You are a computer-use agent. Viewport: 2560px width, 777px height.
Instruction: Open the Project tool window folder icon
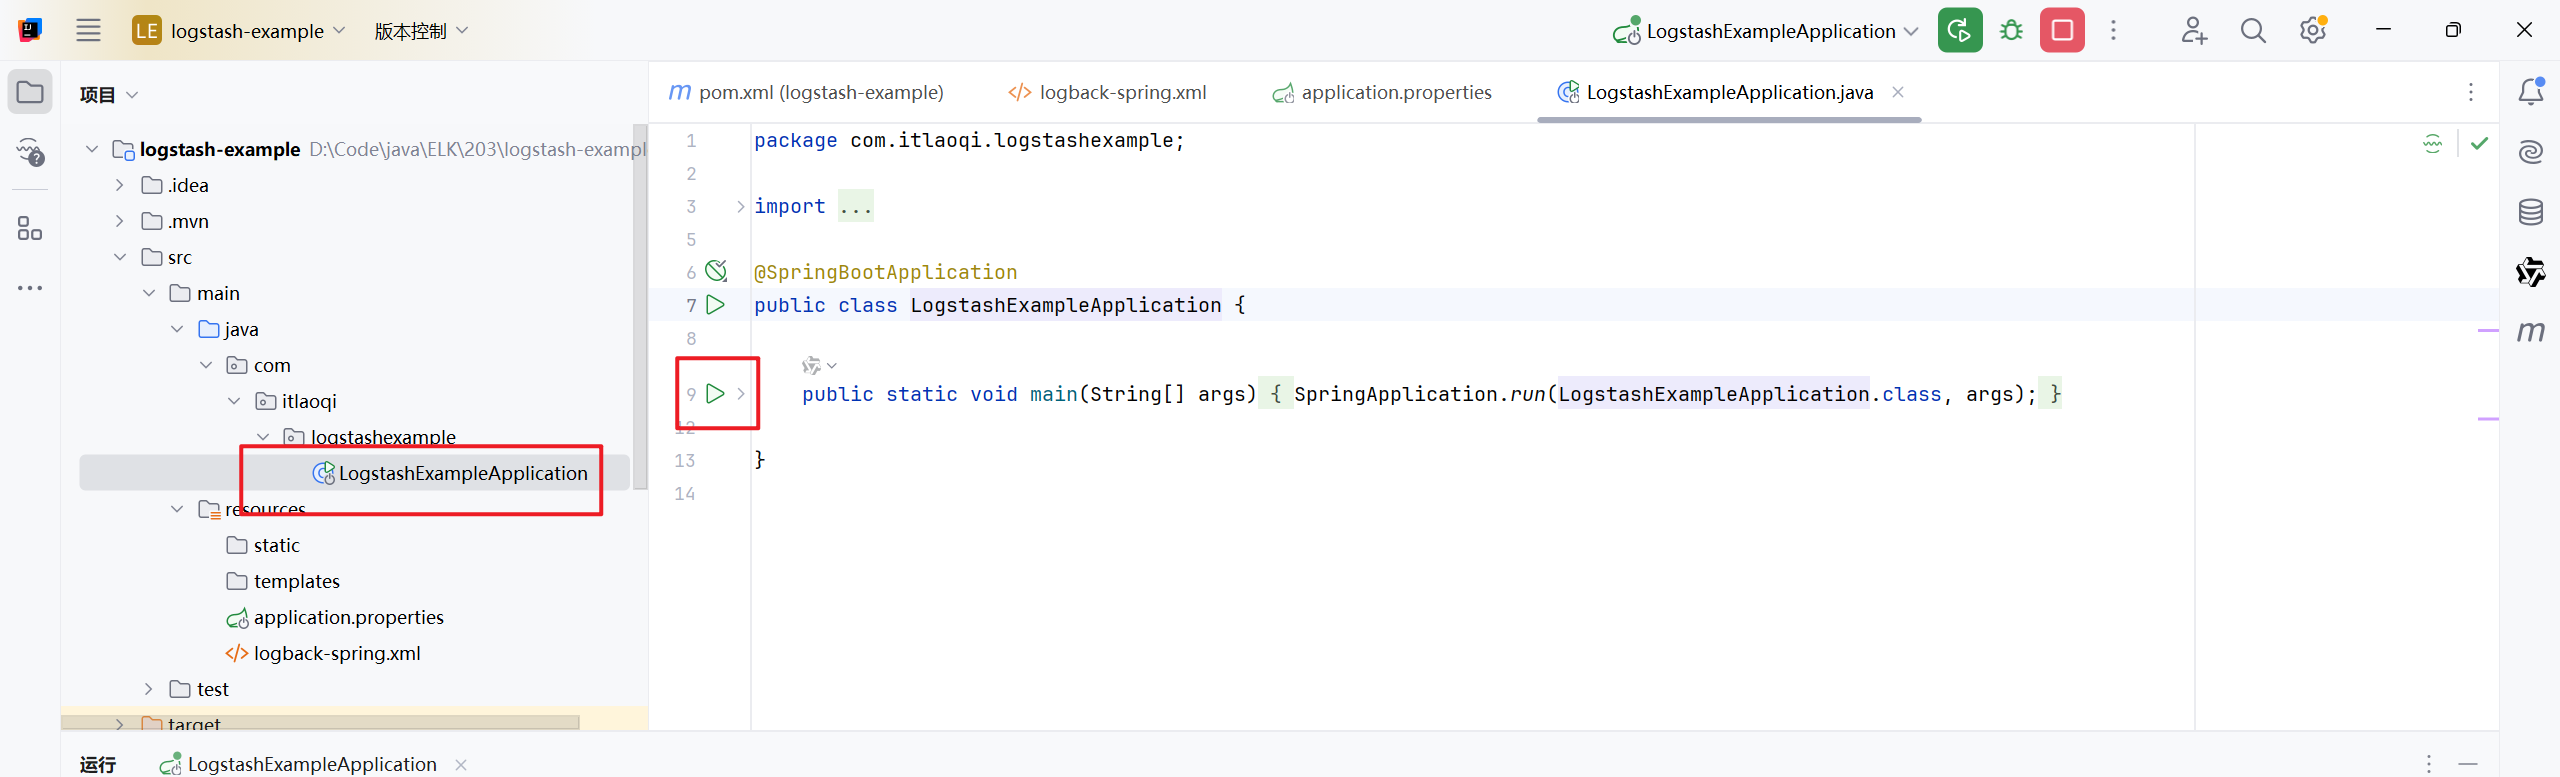(x=30, y=92)
